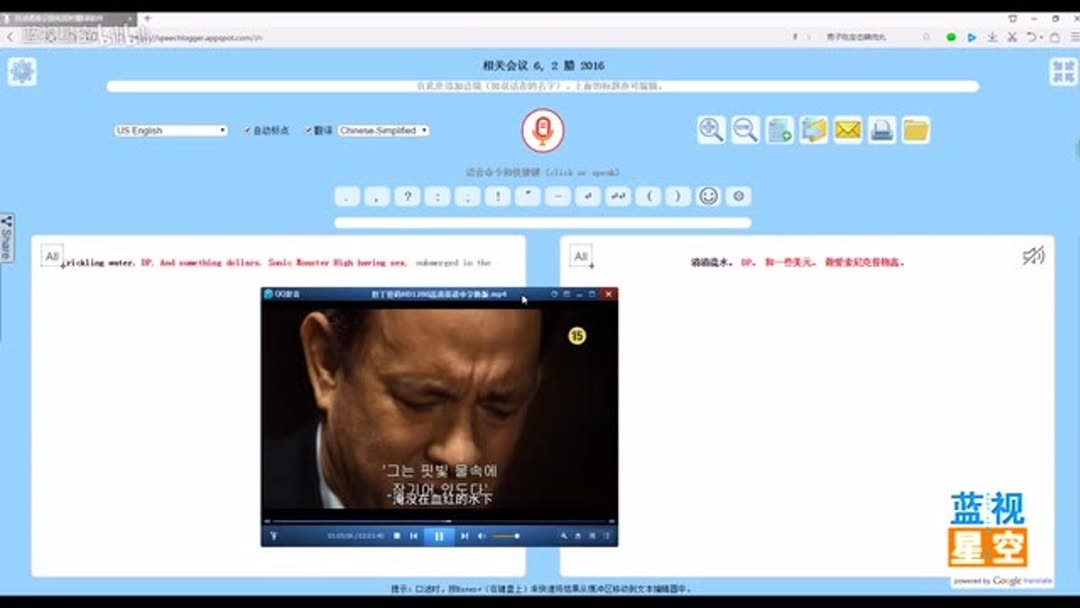Select the zoom-in magnifier icon

710,130
